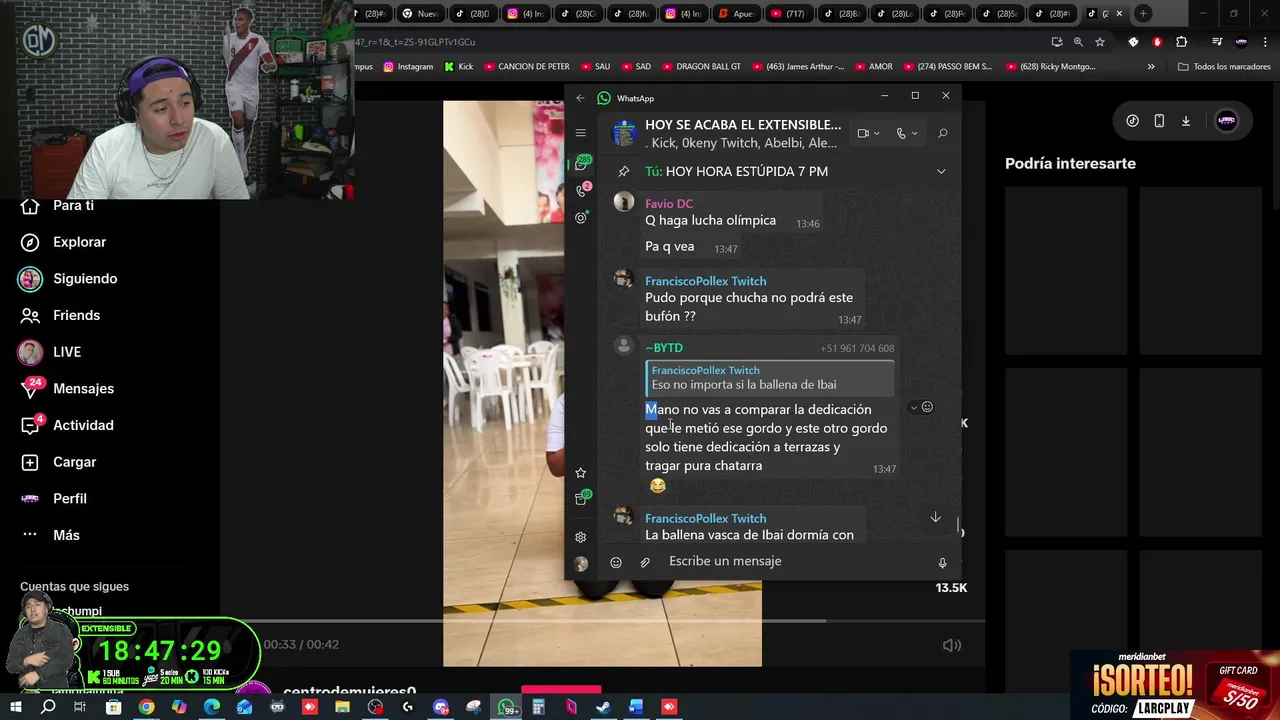Open TikTok profile avatar top right
The image size is (1280, 720).
(1227, 121)
